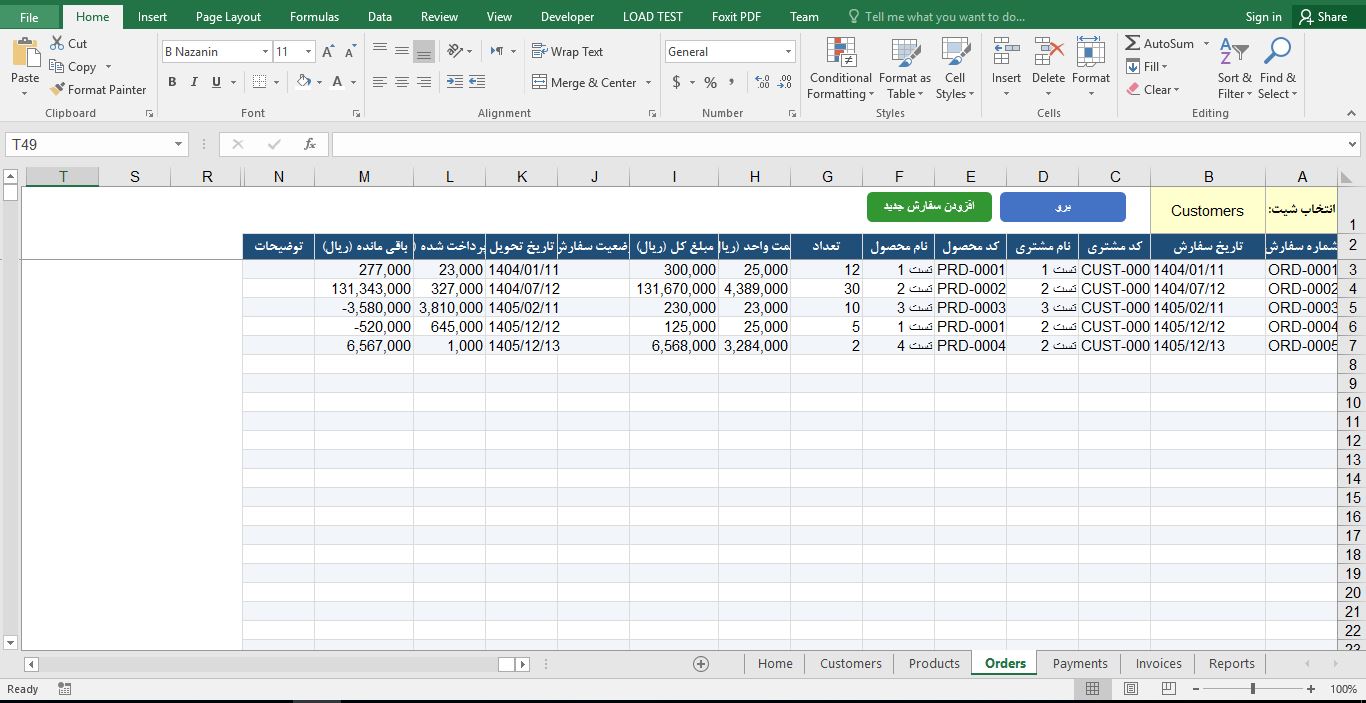Open the borders dropdown arrow
The height and width of the screenshot is (703, 1366).
(277, 82)
